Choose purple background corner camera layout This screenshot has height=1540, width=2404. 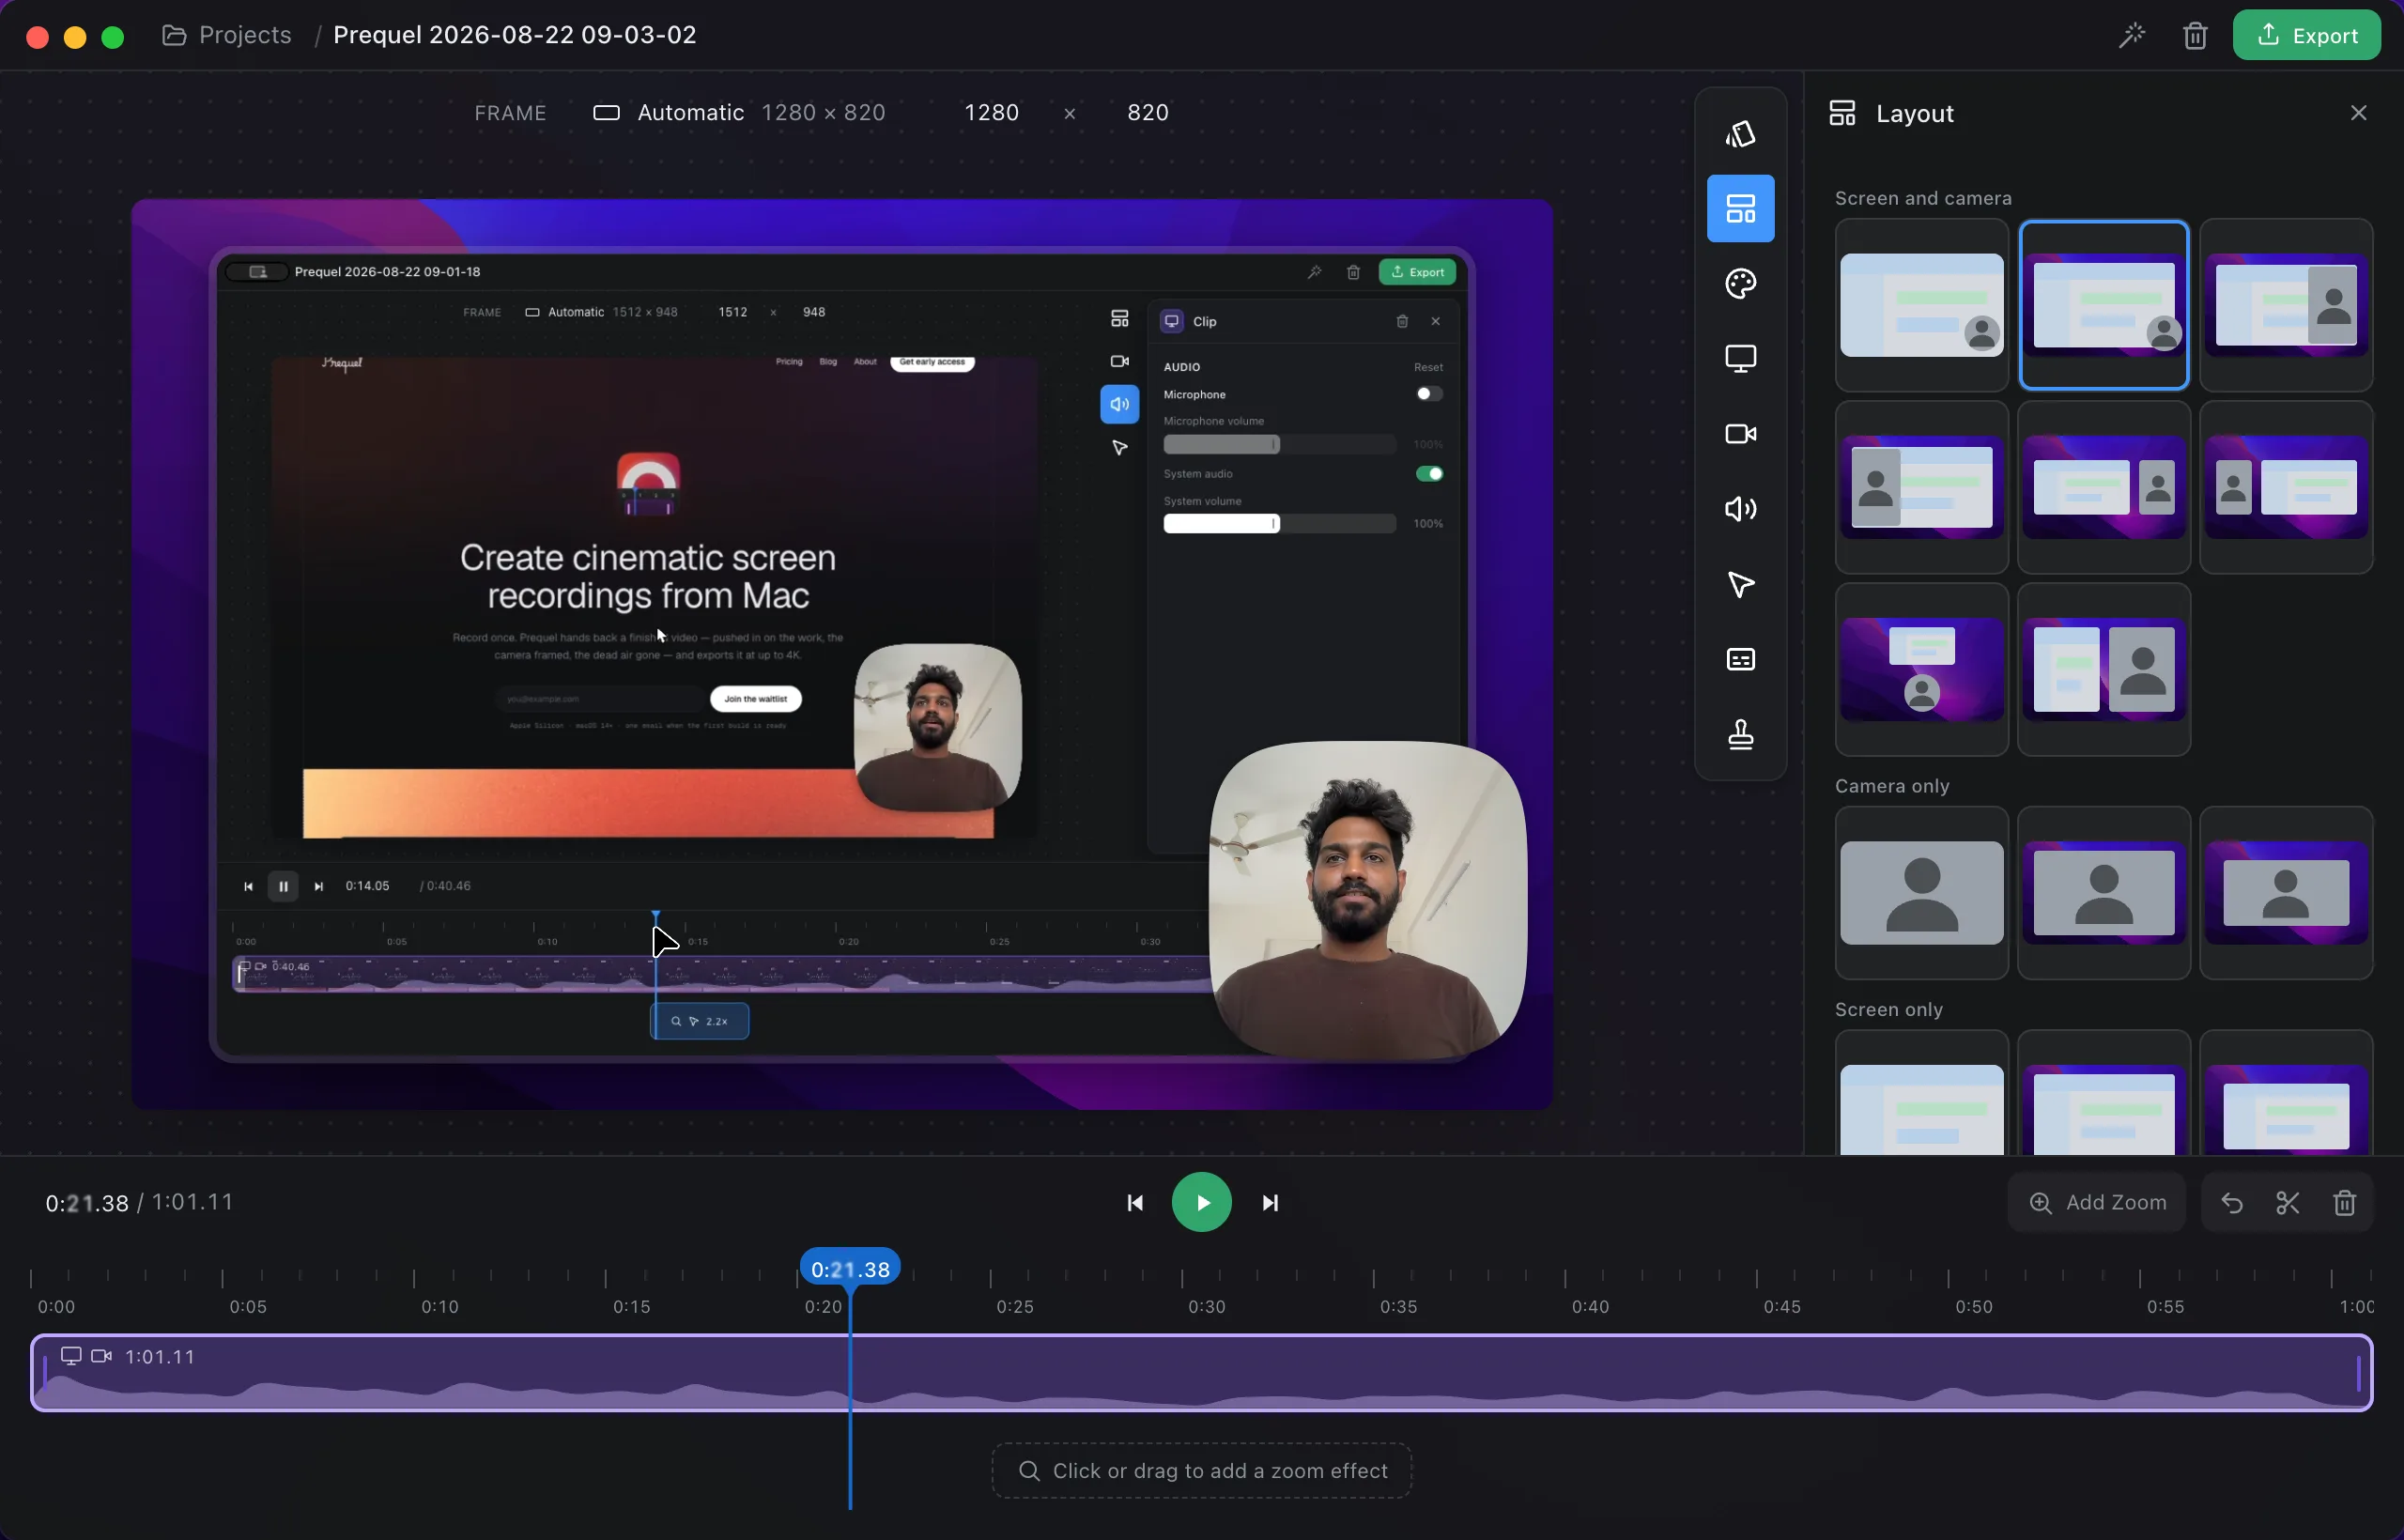(2103, 305)
